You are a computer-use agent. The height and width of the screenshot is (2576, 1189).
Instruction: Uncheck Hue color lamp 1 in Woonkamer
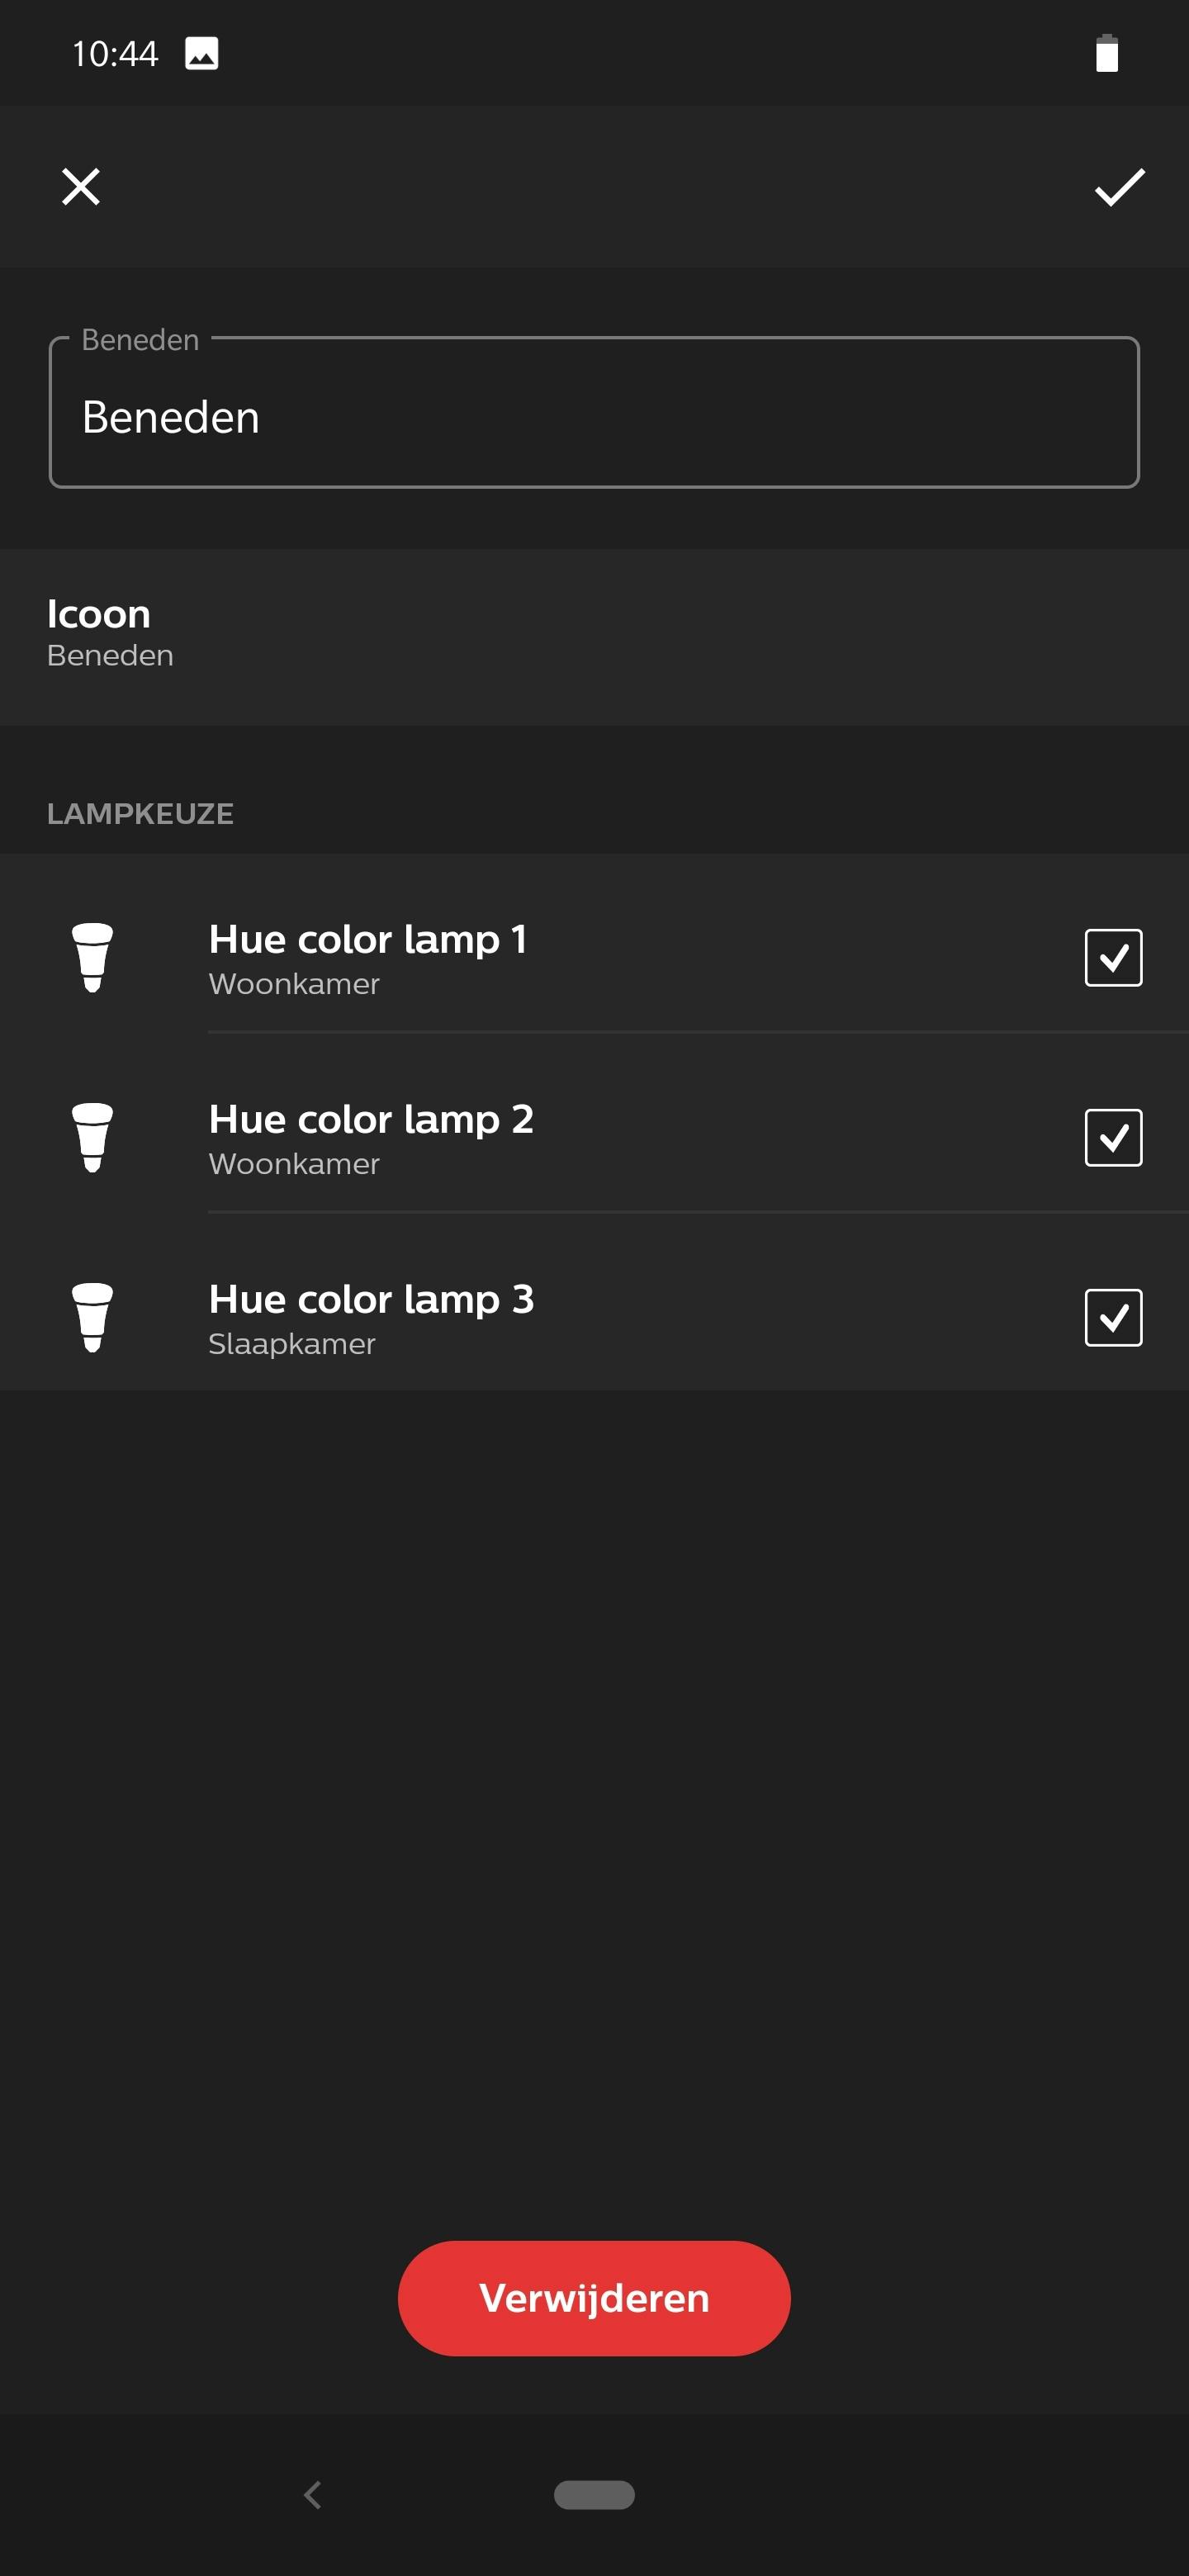(1112, 957)
